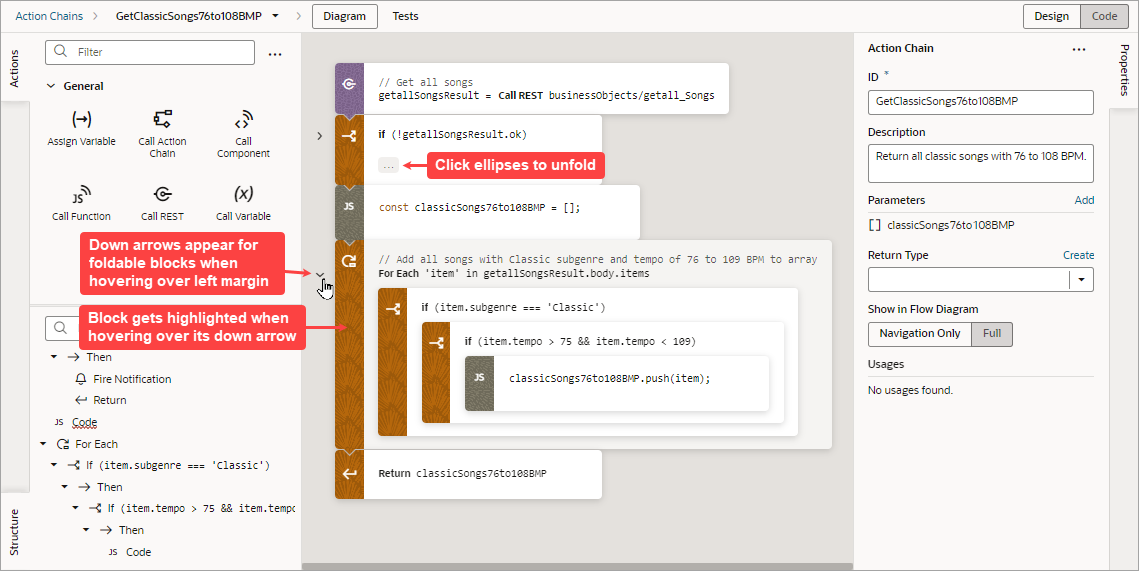Click the '// Get all songs' comment

coord(426,82)
